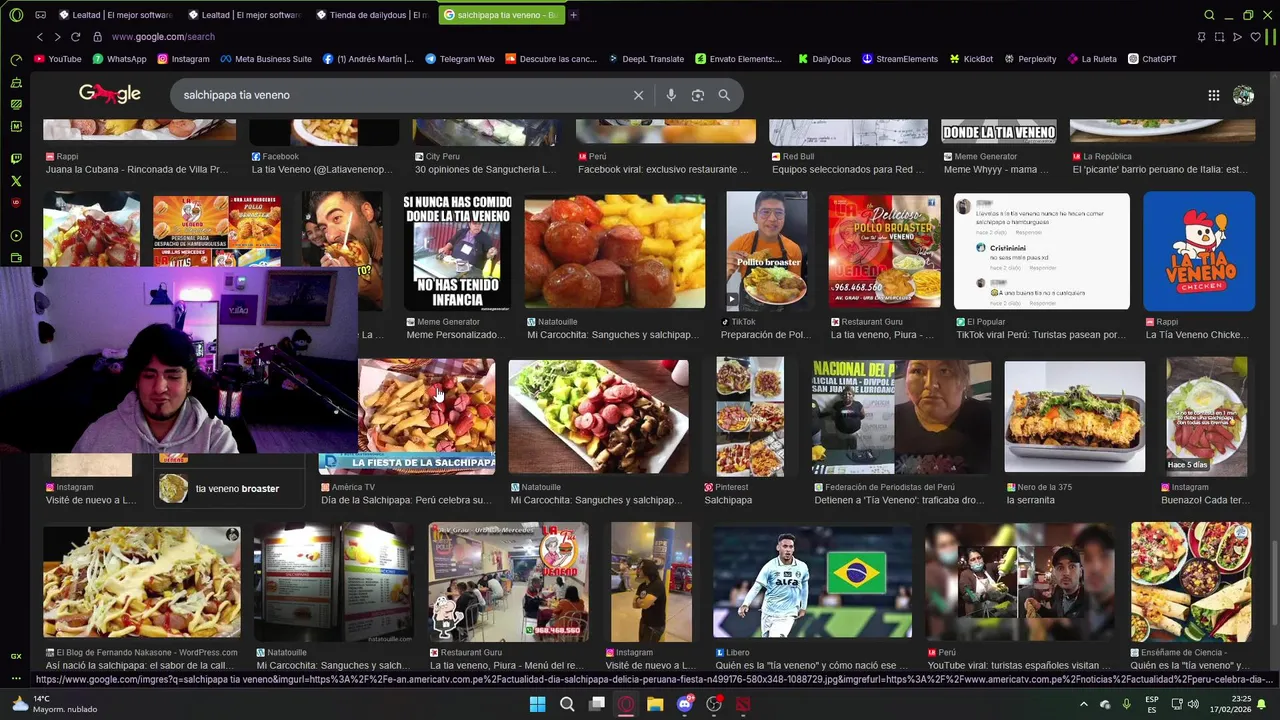The height and width of the screenshot is (720, 1280).
Task: Clear the search box with the X icon
Action: tap(638, 95)
